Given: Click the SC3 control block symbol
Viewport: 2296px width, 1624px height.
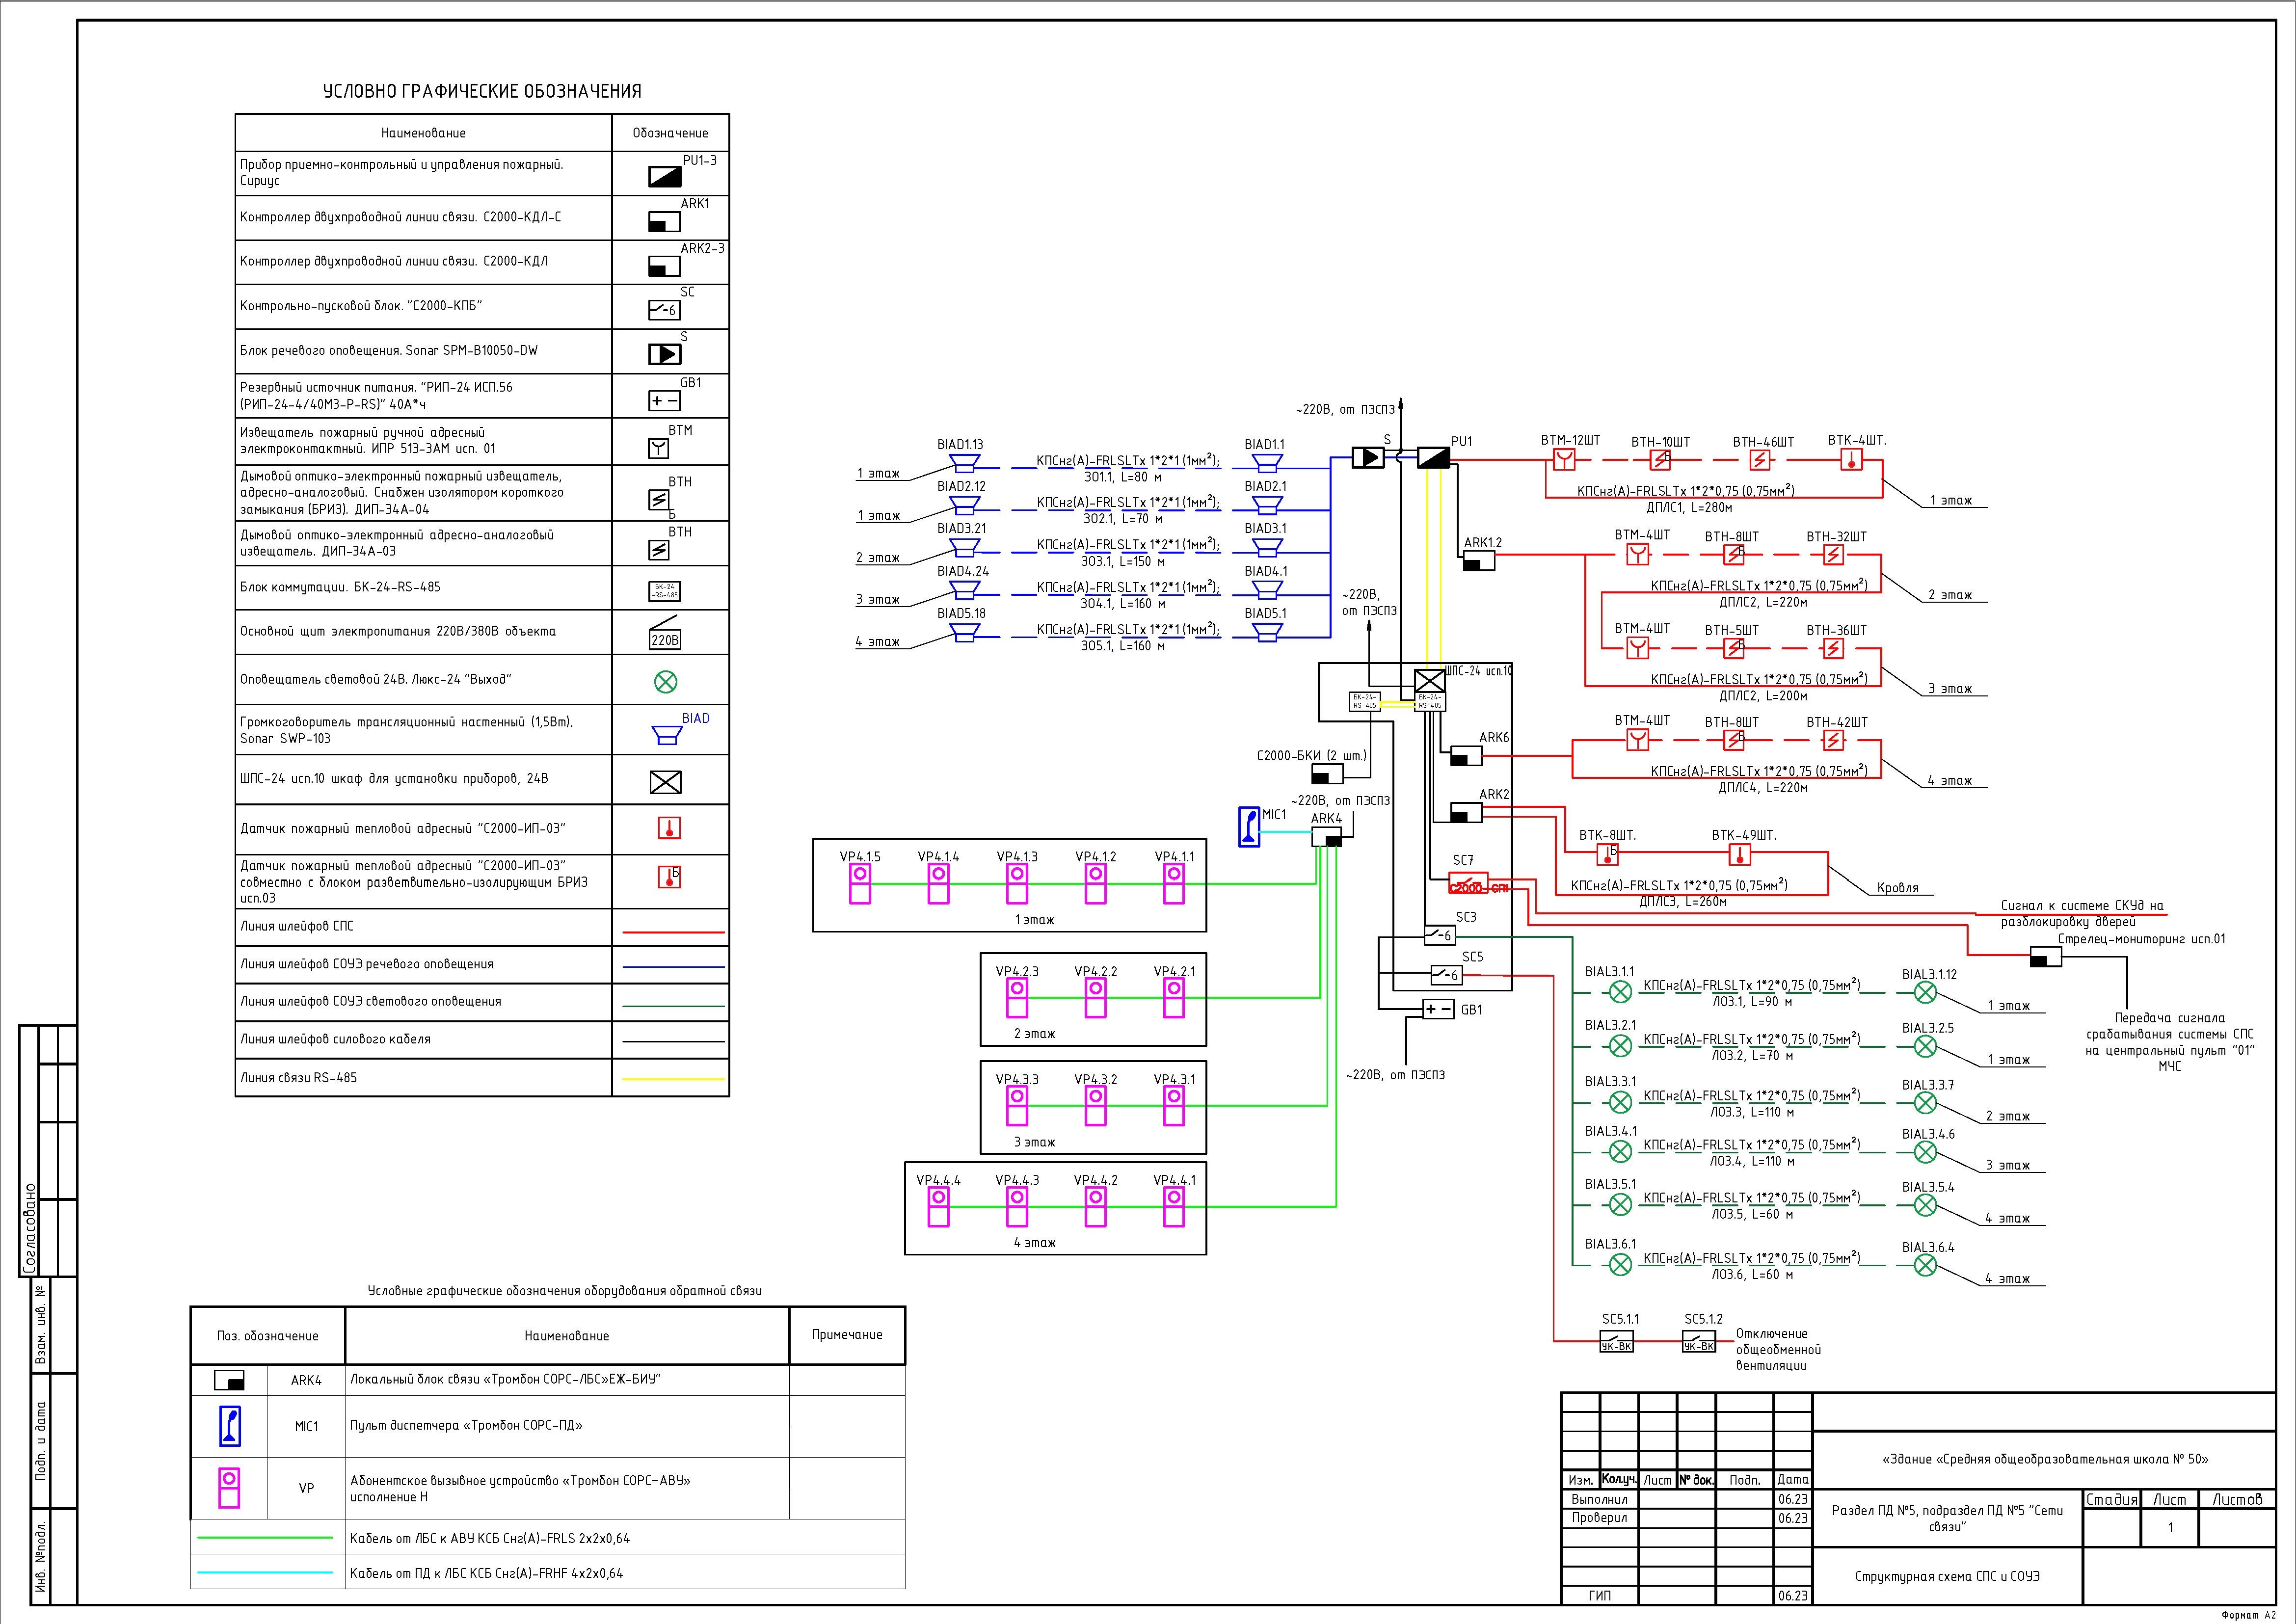Looking at the screenshot, I should 1440,935.
